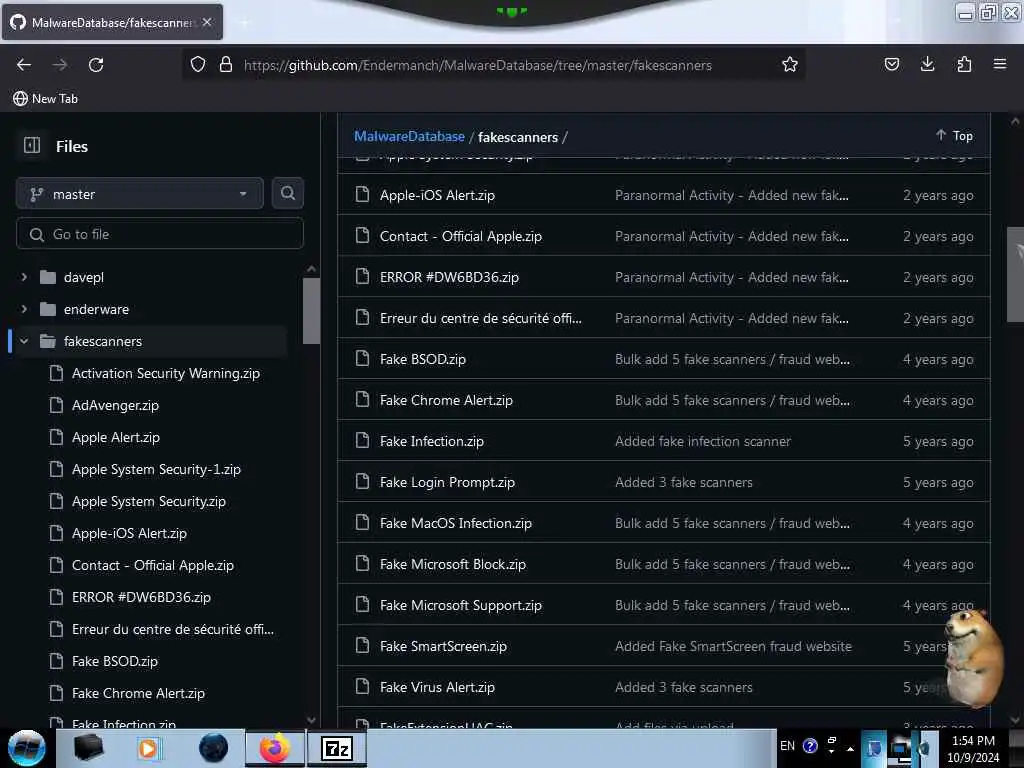The image size is (1024, 768).
Task: Open the 7-Zip taskbar button
Action: pyautogui.click(x=336, y=748)
